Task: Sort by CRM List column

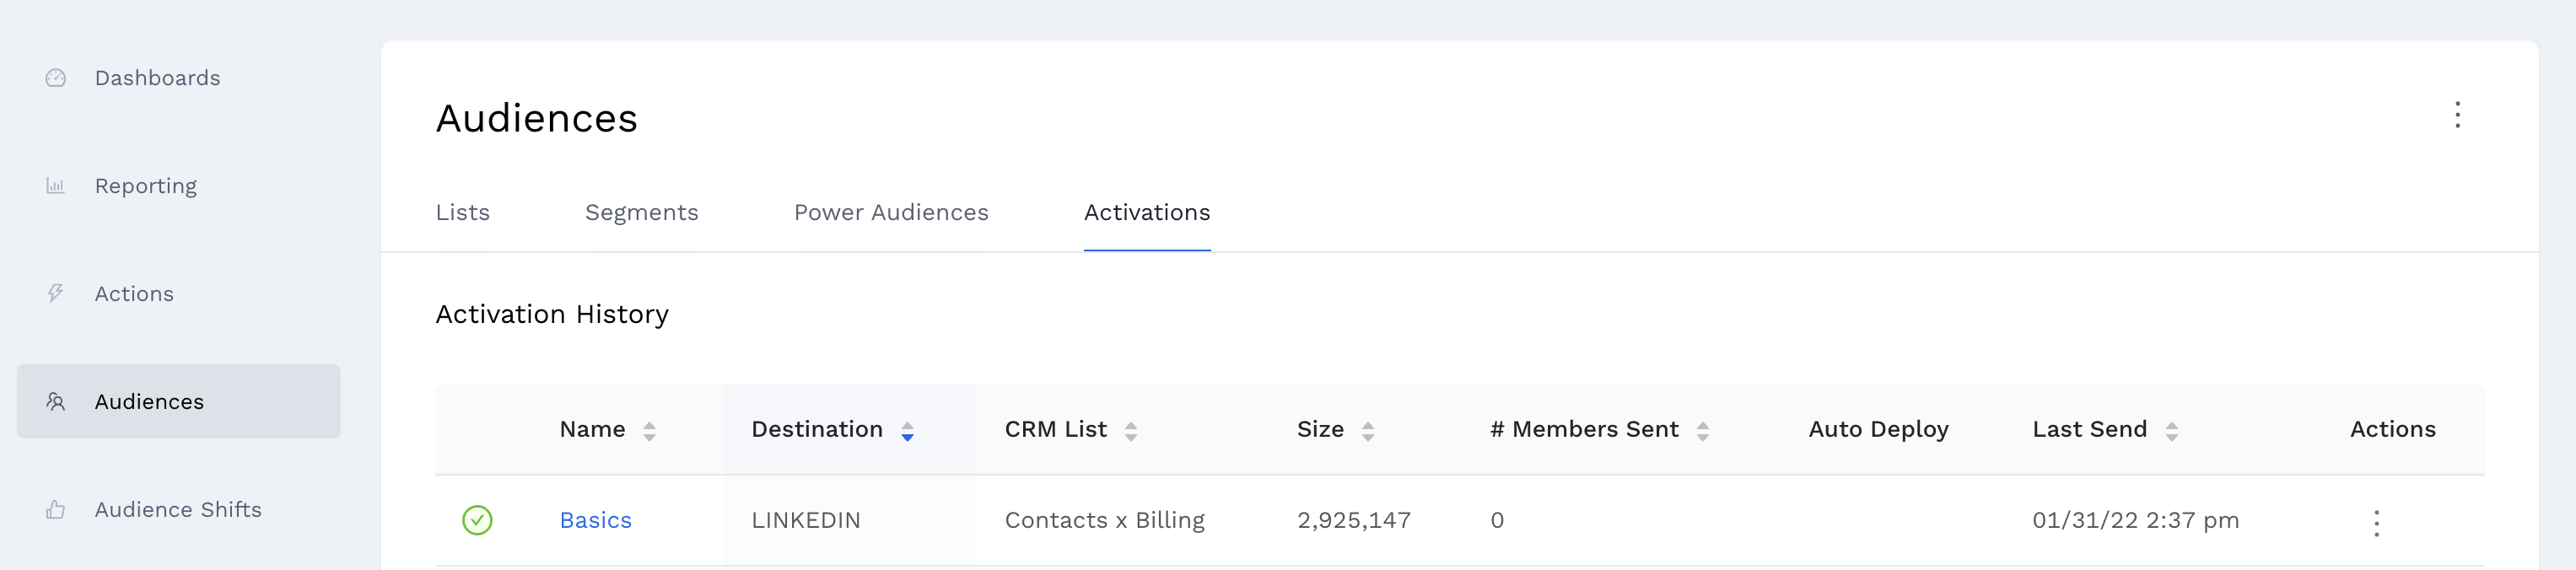Action: pyautogui.click(x=1130, y=431)
